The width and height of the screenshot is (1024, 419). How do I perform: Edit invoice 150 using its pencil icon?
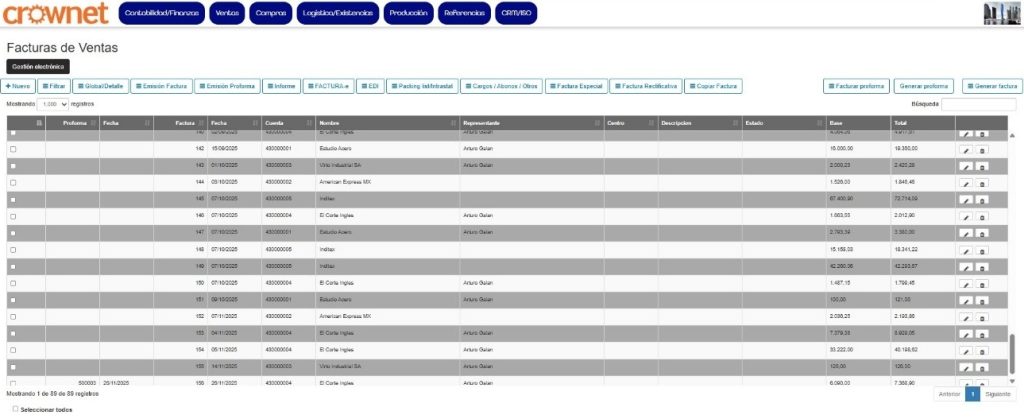pos(965,284)
